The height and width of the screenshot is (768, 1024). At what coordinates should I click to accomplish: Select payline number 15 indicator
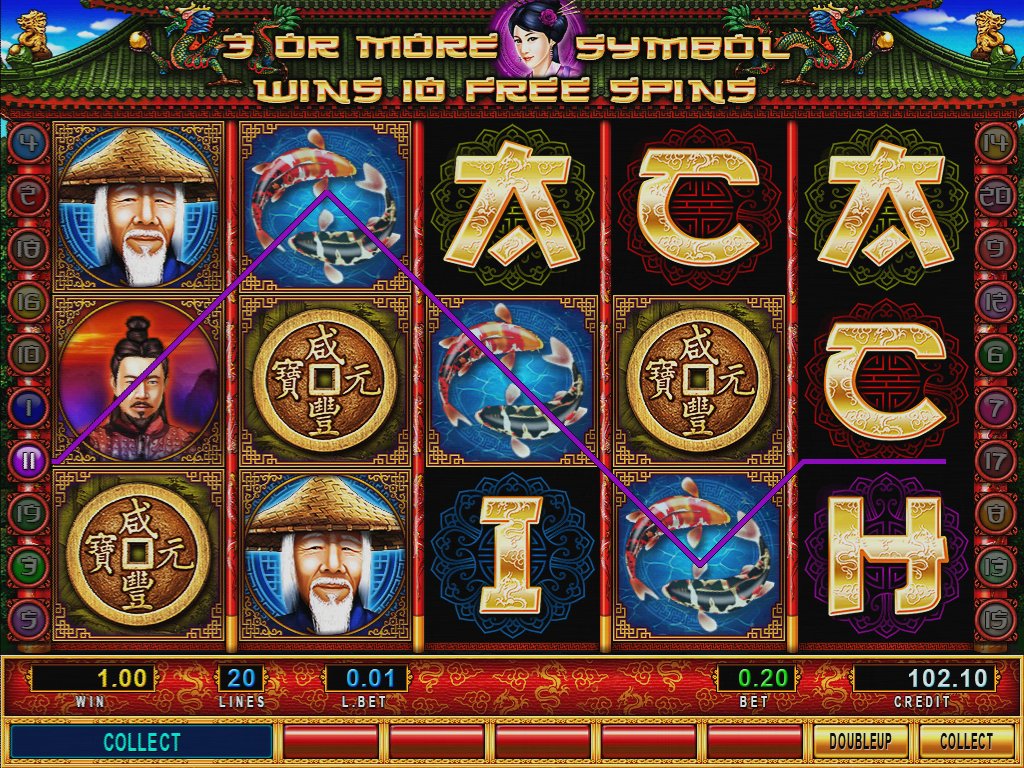(995, 619)
